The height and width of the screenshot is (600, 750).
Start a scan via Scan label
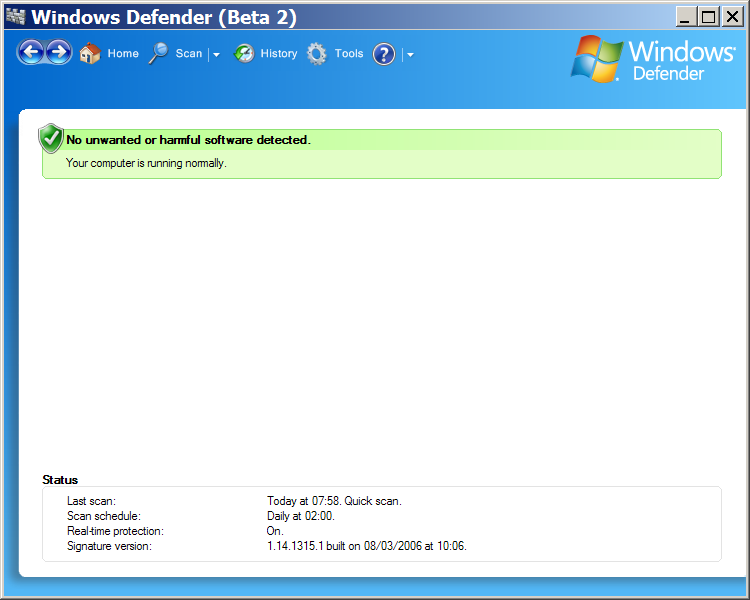(189, 54)
